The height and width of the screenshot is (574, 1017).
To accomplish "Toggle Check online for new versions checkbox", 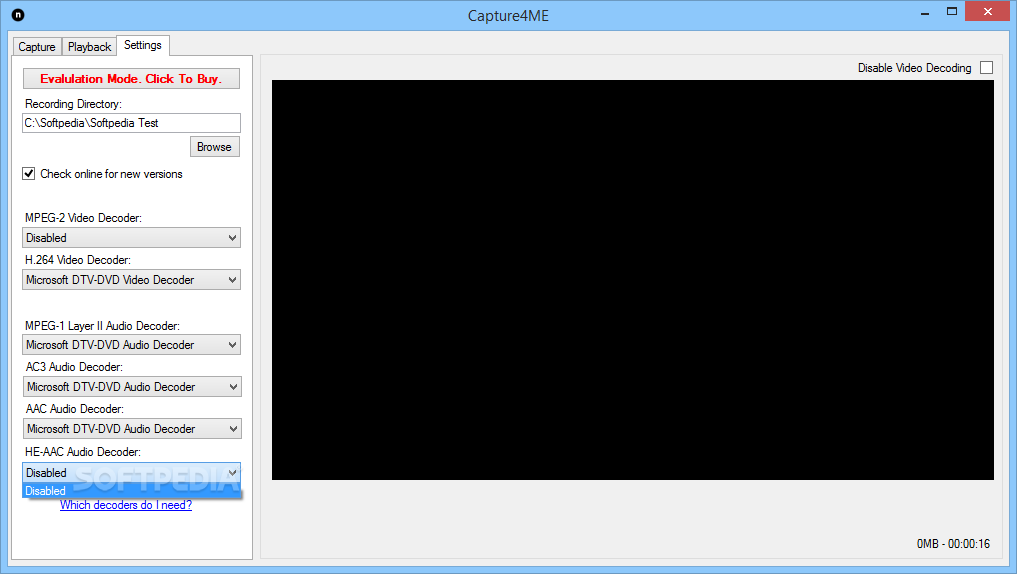I will pos(29,174).
